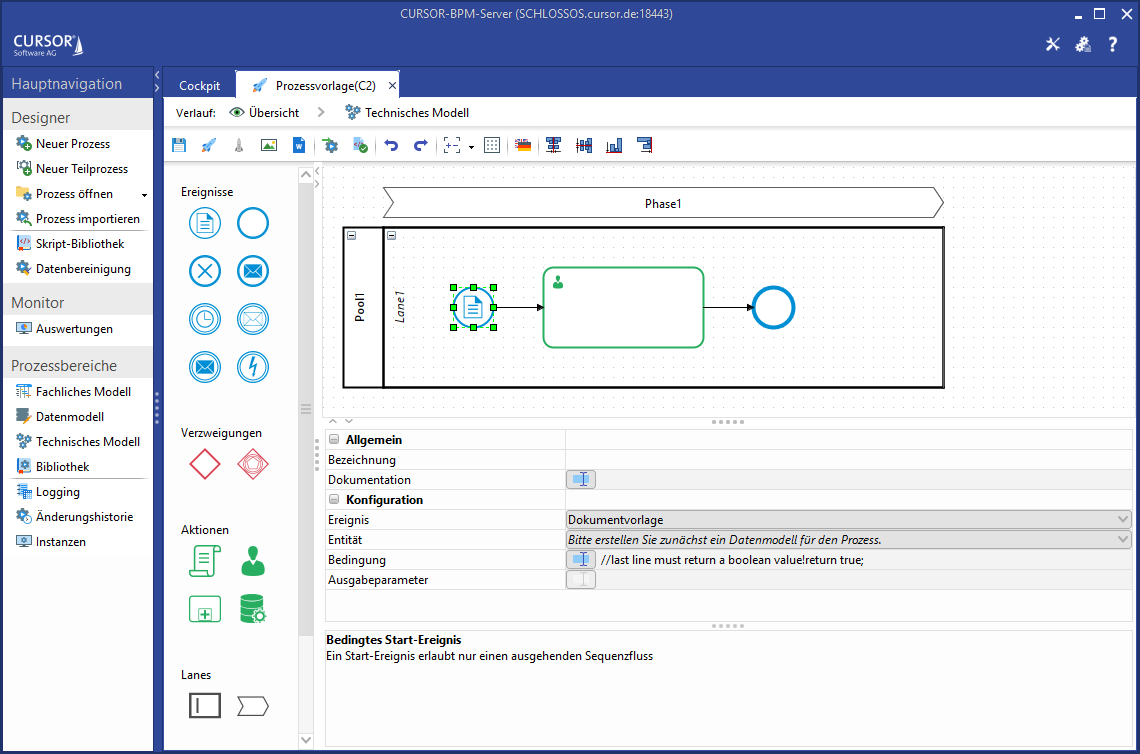The width and height of the screenshot is (1140, 754).
Task: Switch to the Cockpit tab
Action: pos(199,86)
